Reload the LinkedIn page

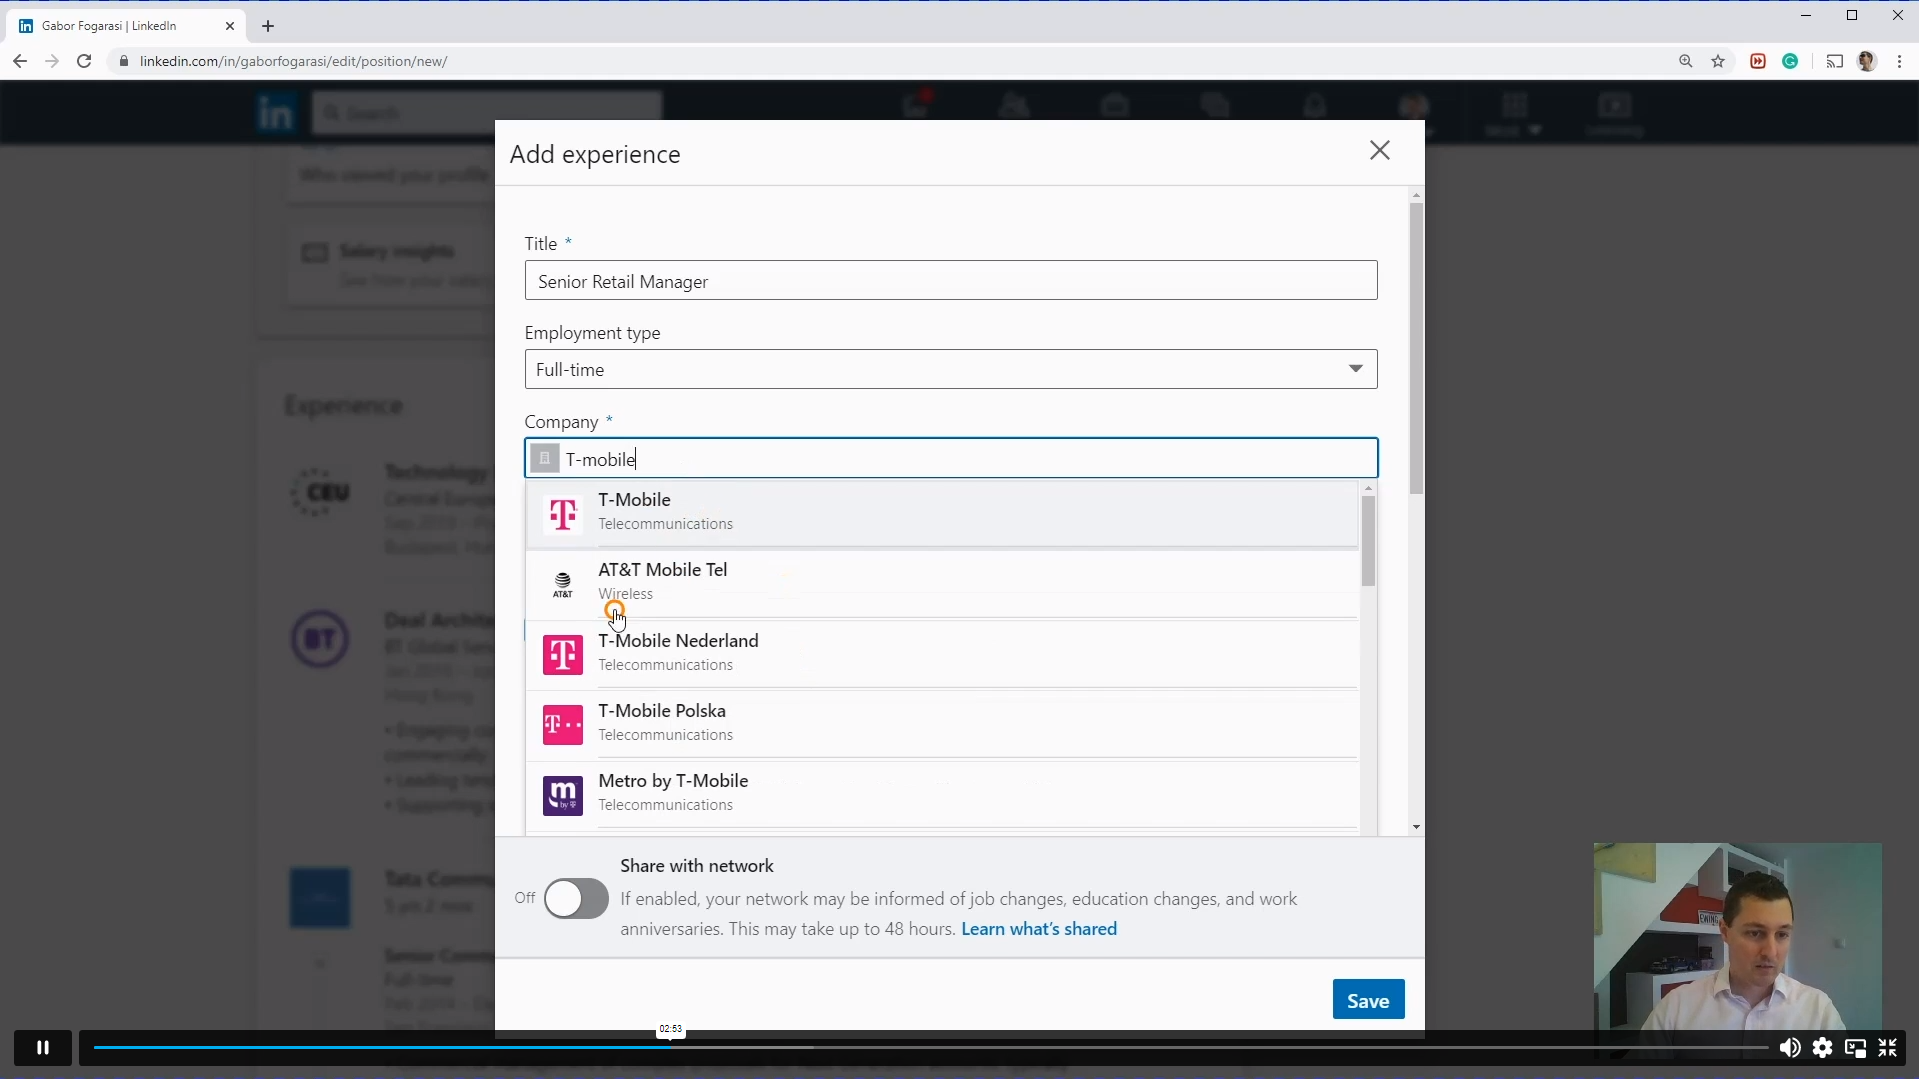point(85,61)
